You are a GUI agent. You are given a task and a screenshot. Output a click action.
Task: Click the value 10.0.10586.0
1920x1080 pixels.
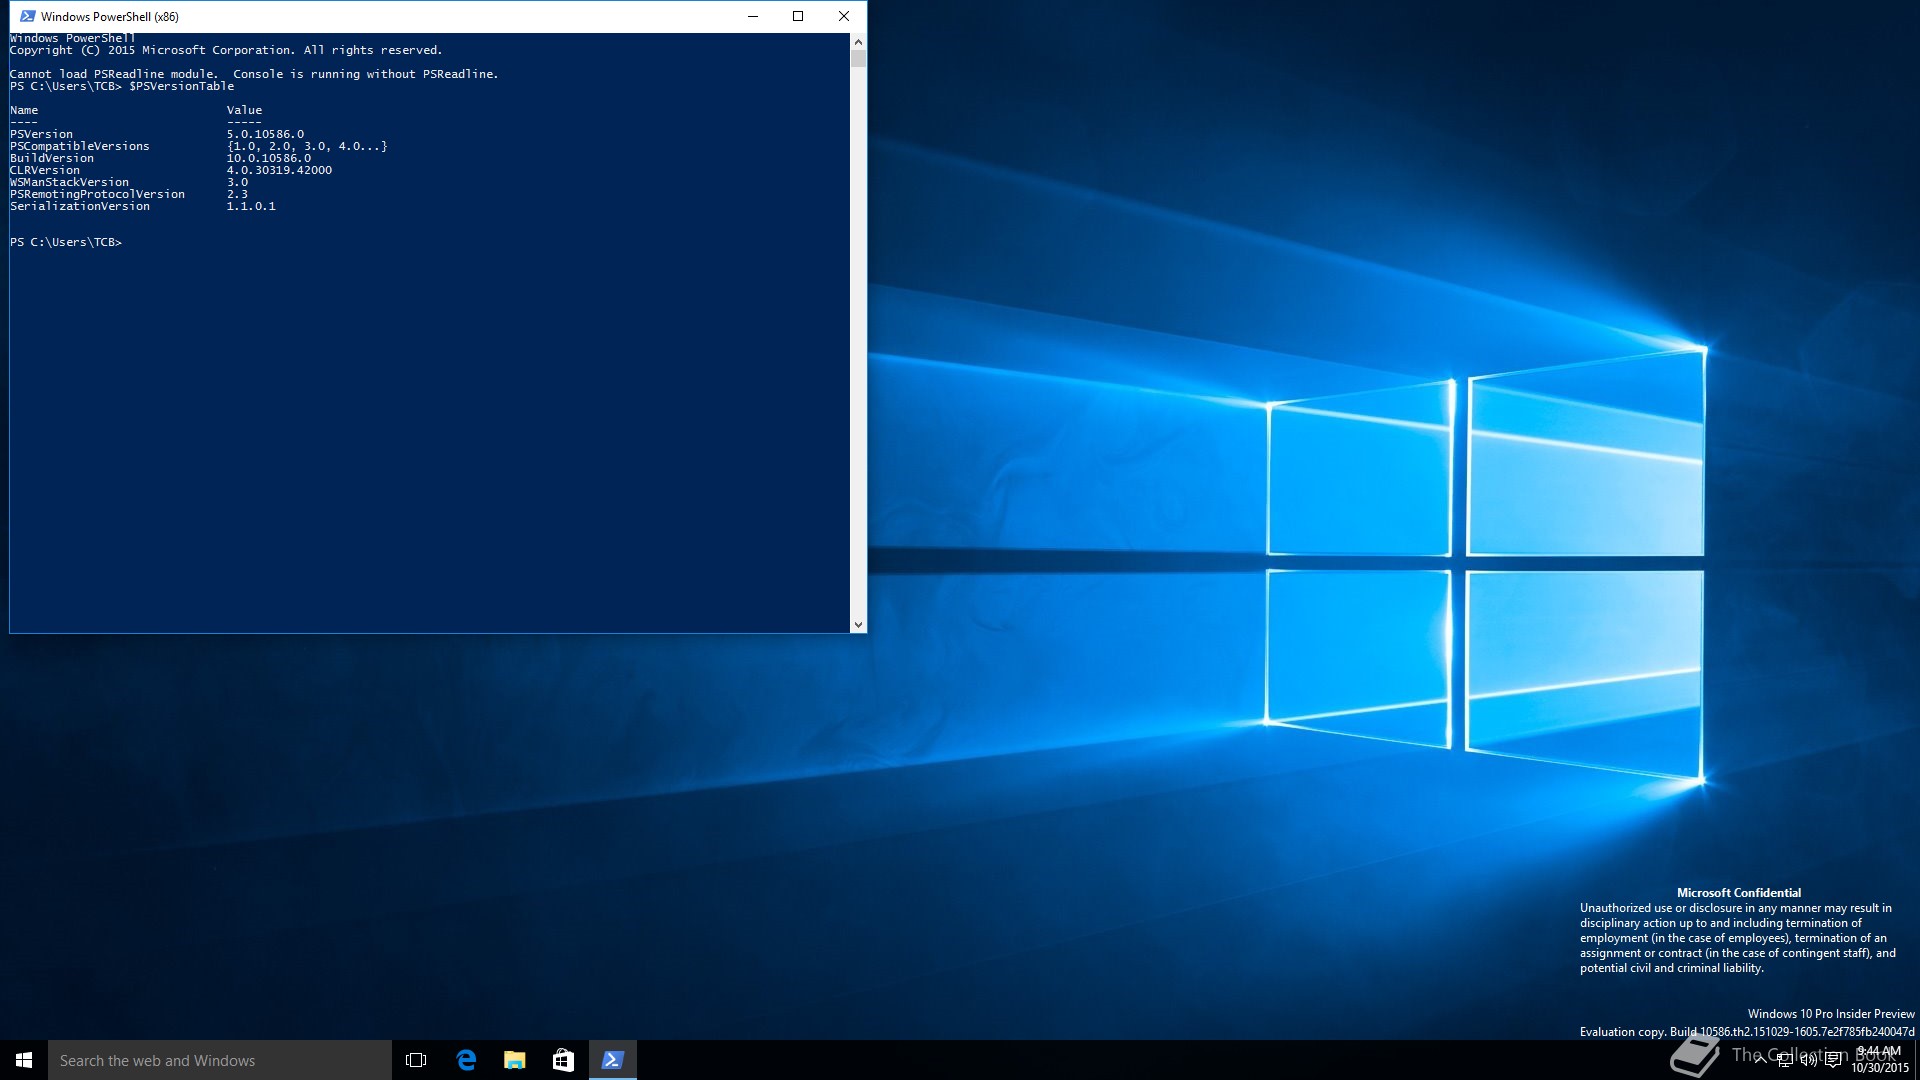269,158
